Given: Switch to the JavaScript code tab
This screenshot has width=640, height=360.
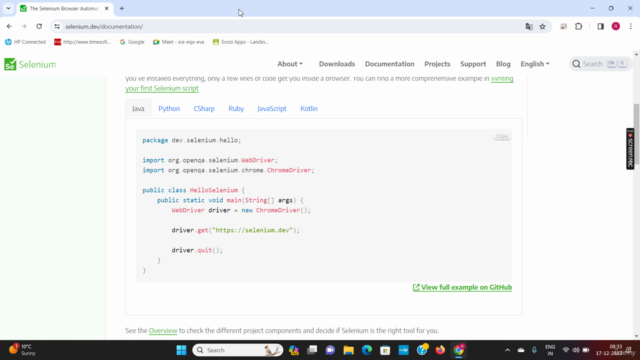Looking at the screenshot, I should pos(272,109).
